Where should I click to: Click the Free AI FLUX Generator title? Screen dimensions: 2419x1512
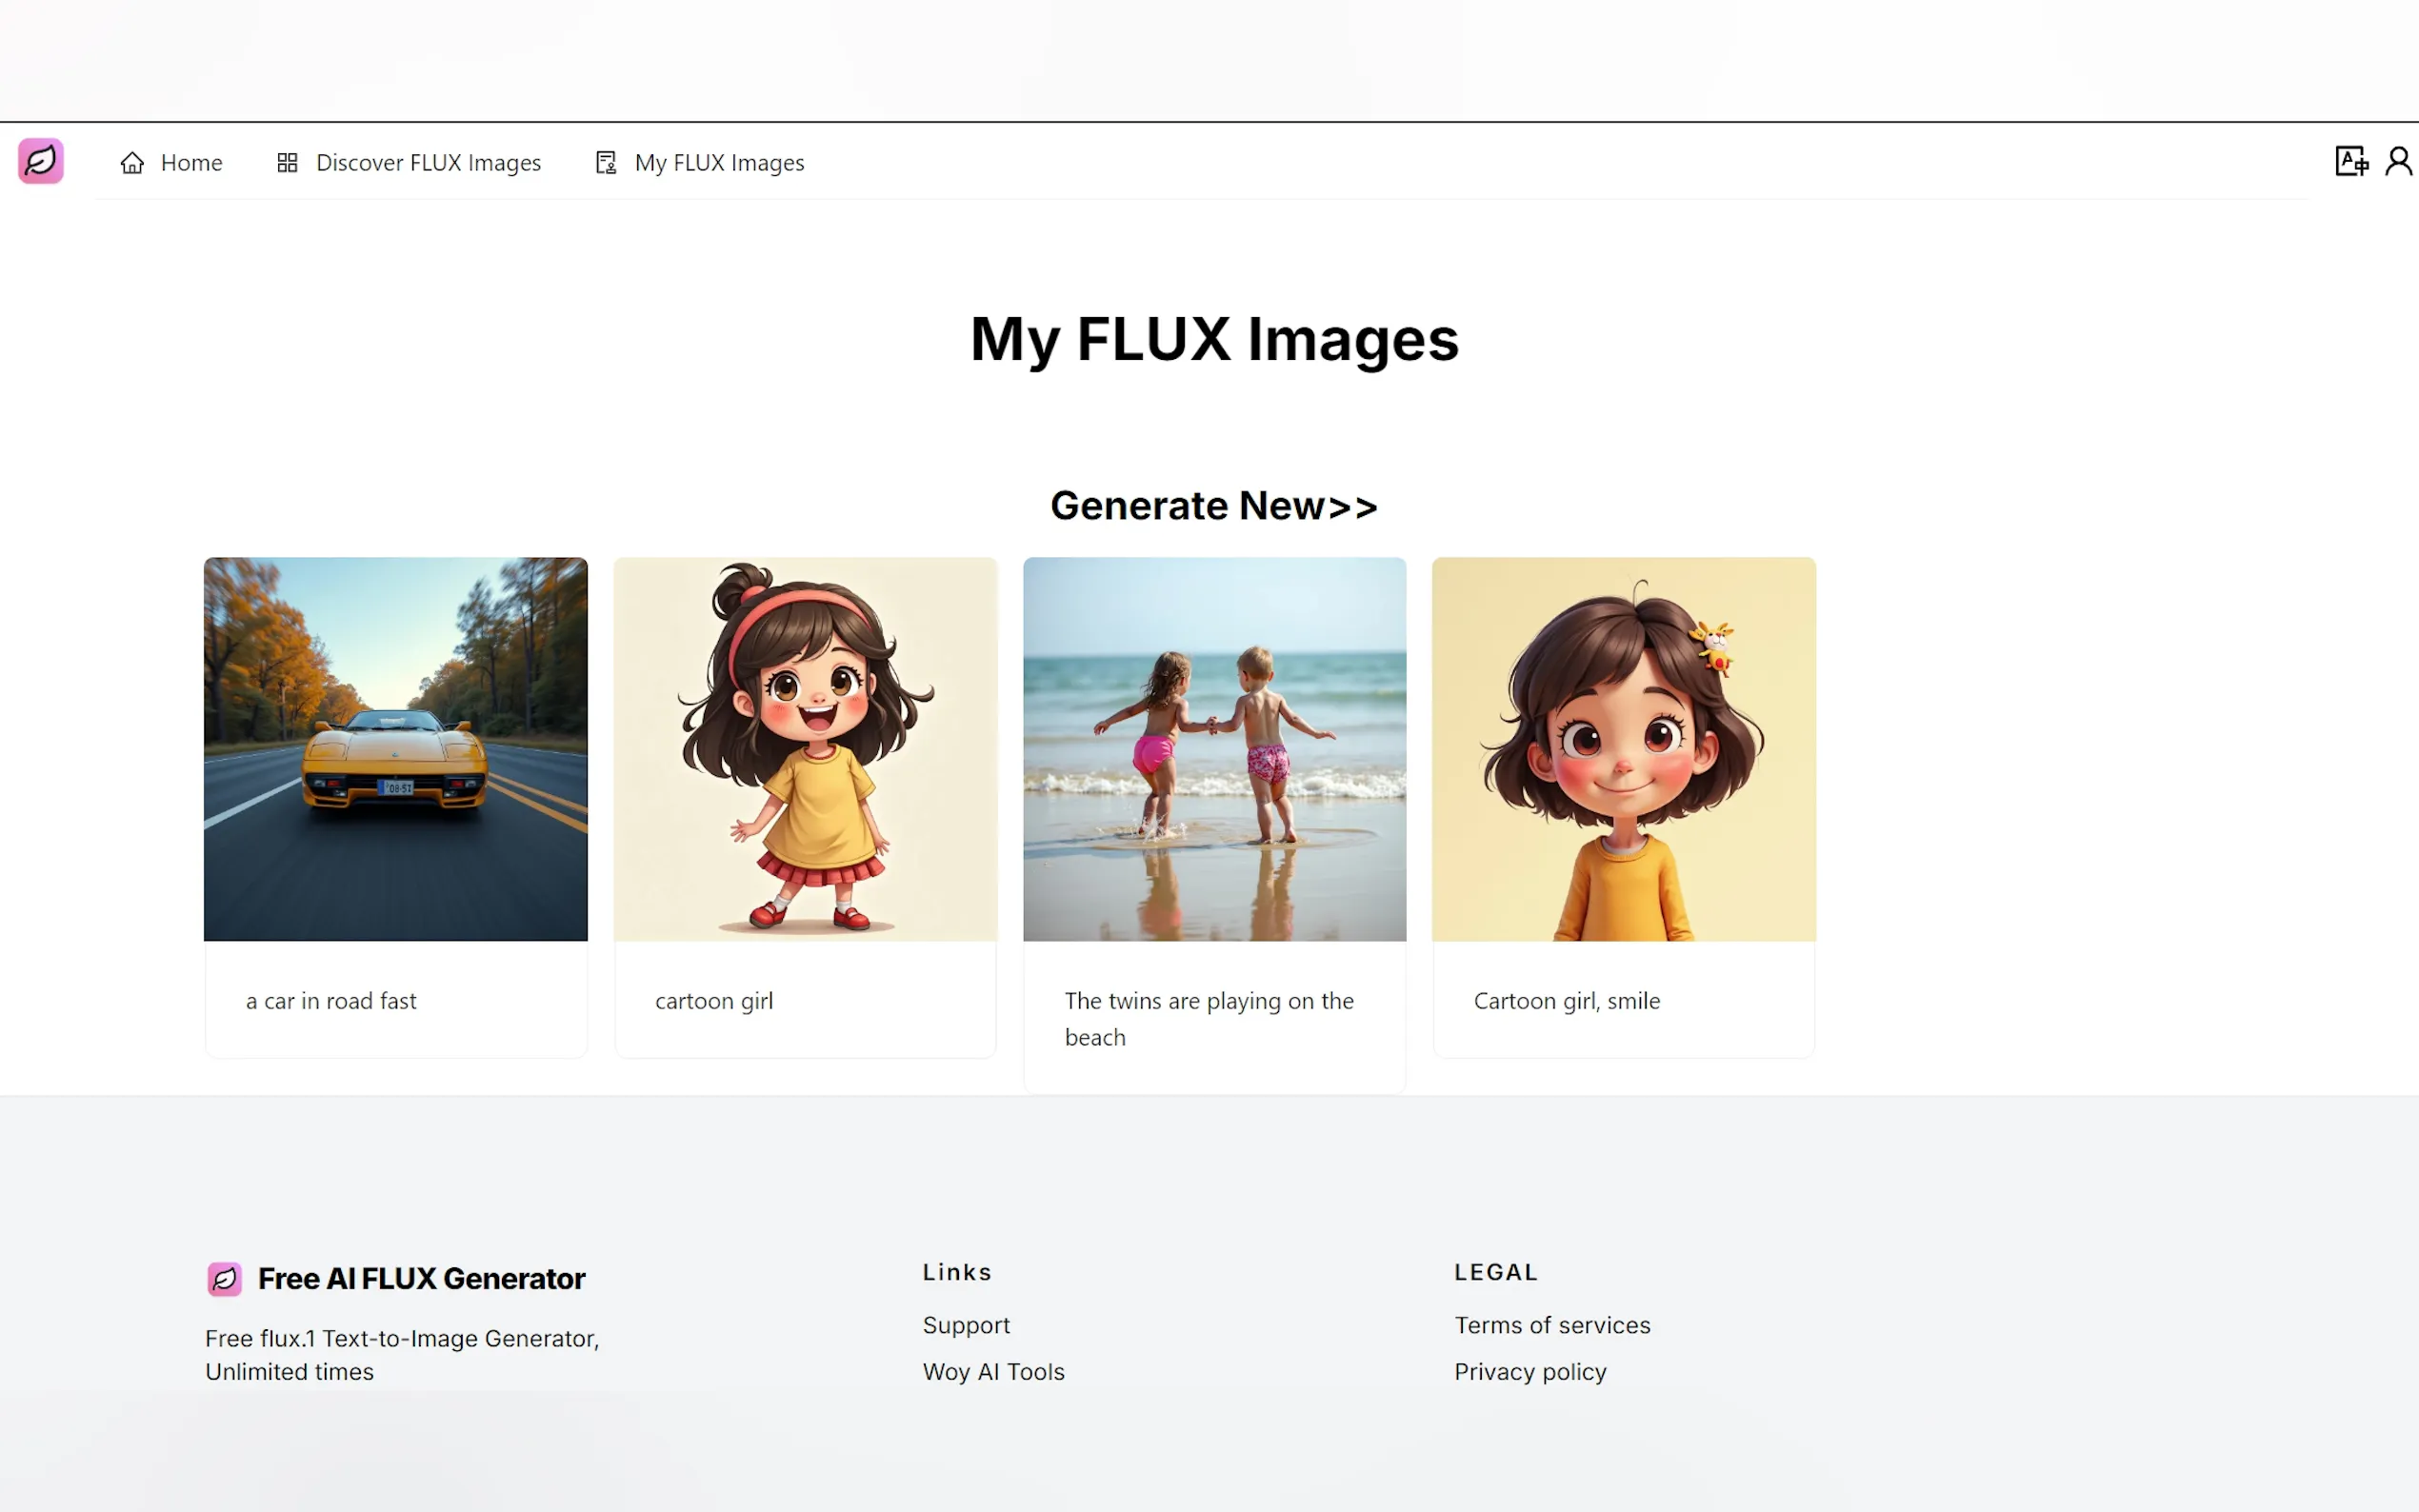[421, 1279]
